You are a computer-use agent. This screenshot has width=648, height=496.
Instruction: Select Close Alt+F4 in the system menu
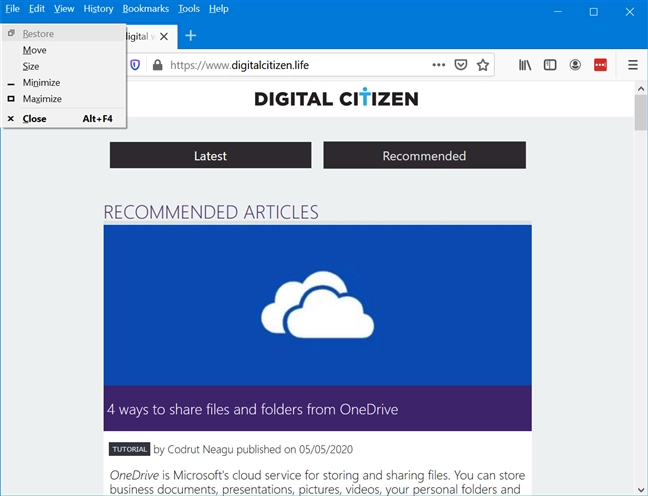point(64,119)
